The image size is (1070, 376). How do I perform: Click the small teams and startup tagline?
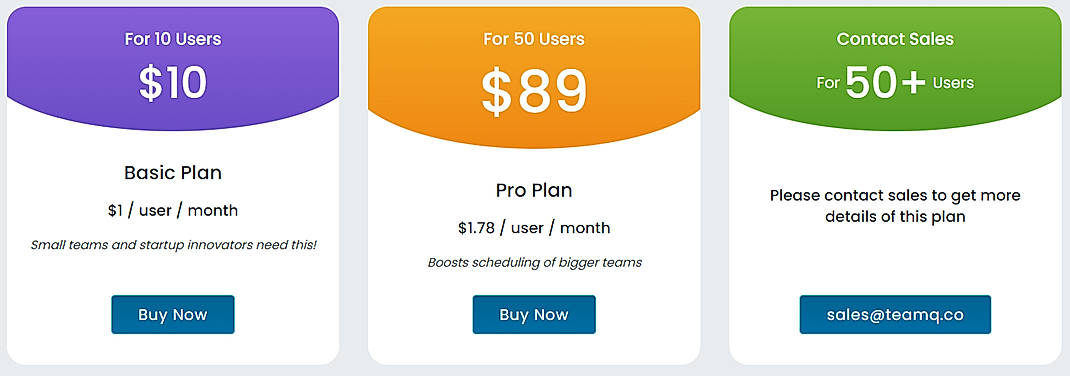tap(174, 244)
